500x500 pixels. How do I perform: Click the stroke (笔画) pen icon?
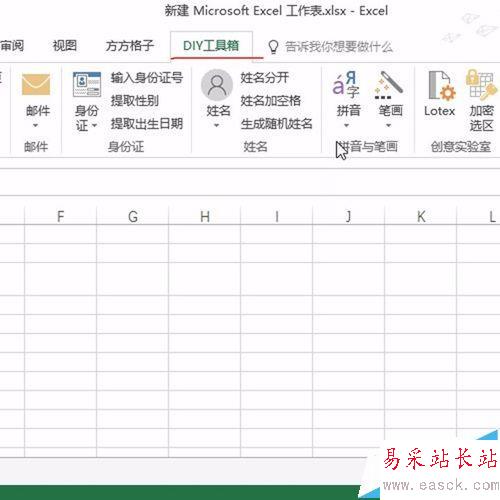[x=389, y=85]
